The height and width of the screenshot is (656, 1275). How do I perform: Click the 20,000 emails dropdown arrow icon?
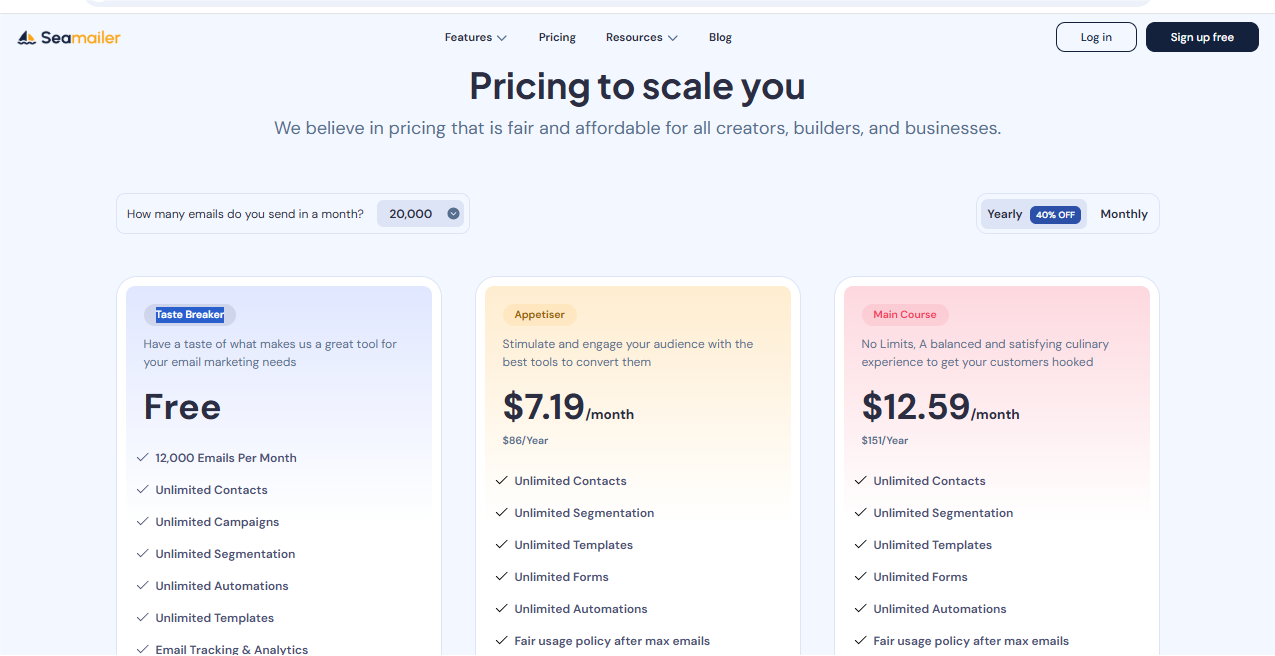453,214
